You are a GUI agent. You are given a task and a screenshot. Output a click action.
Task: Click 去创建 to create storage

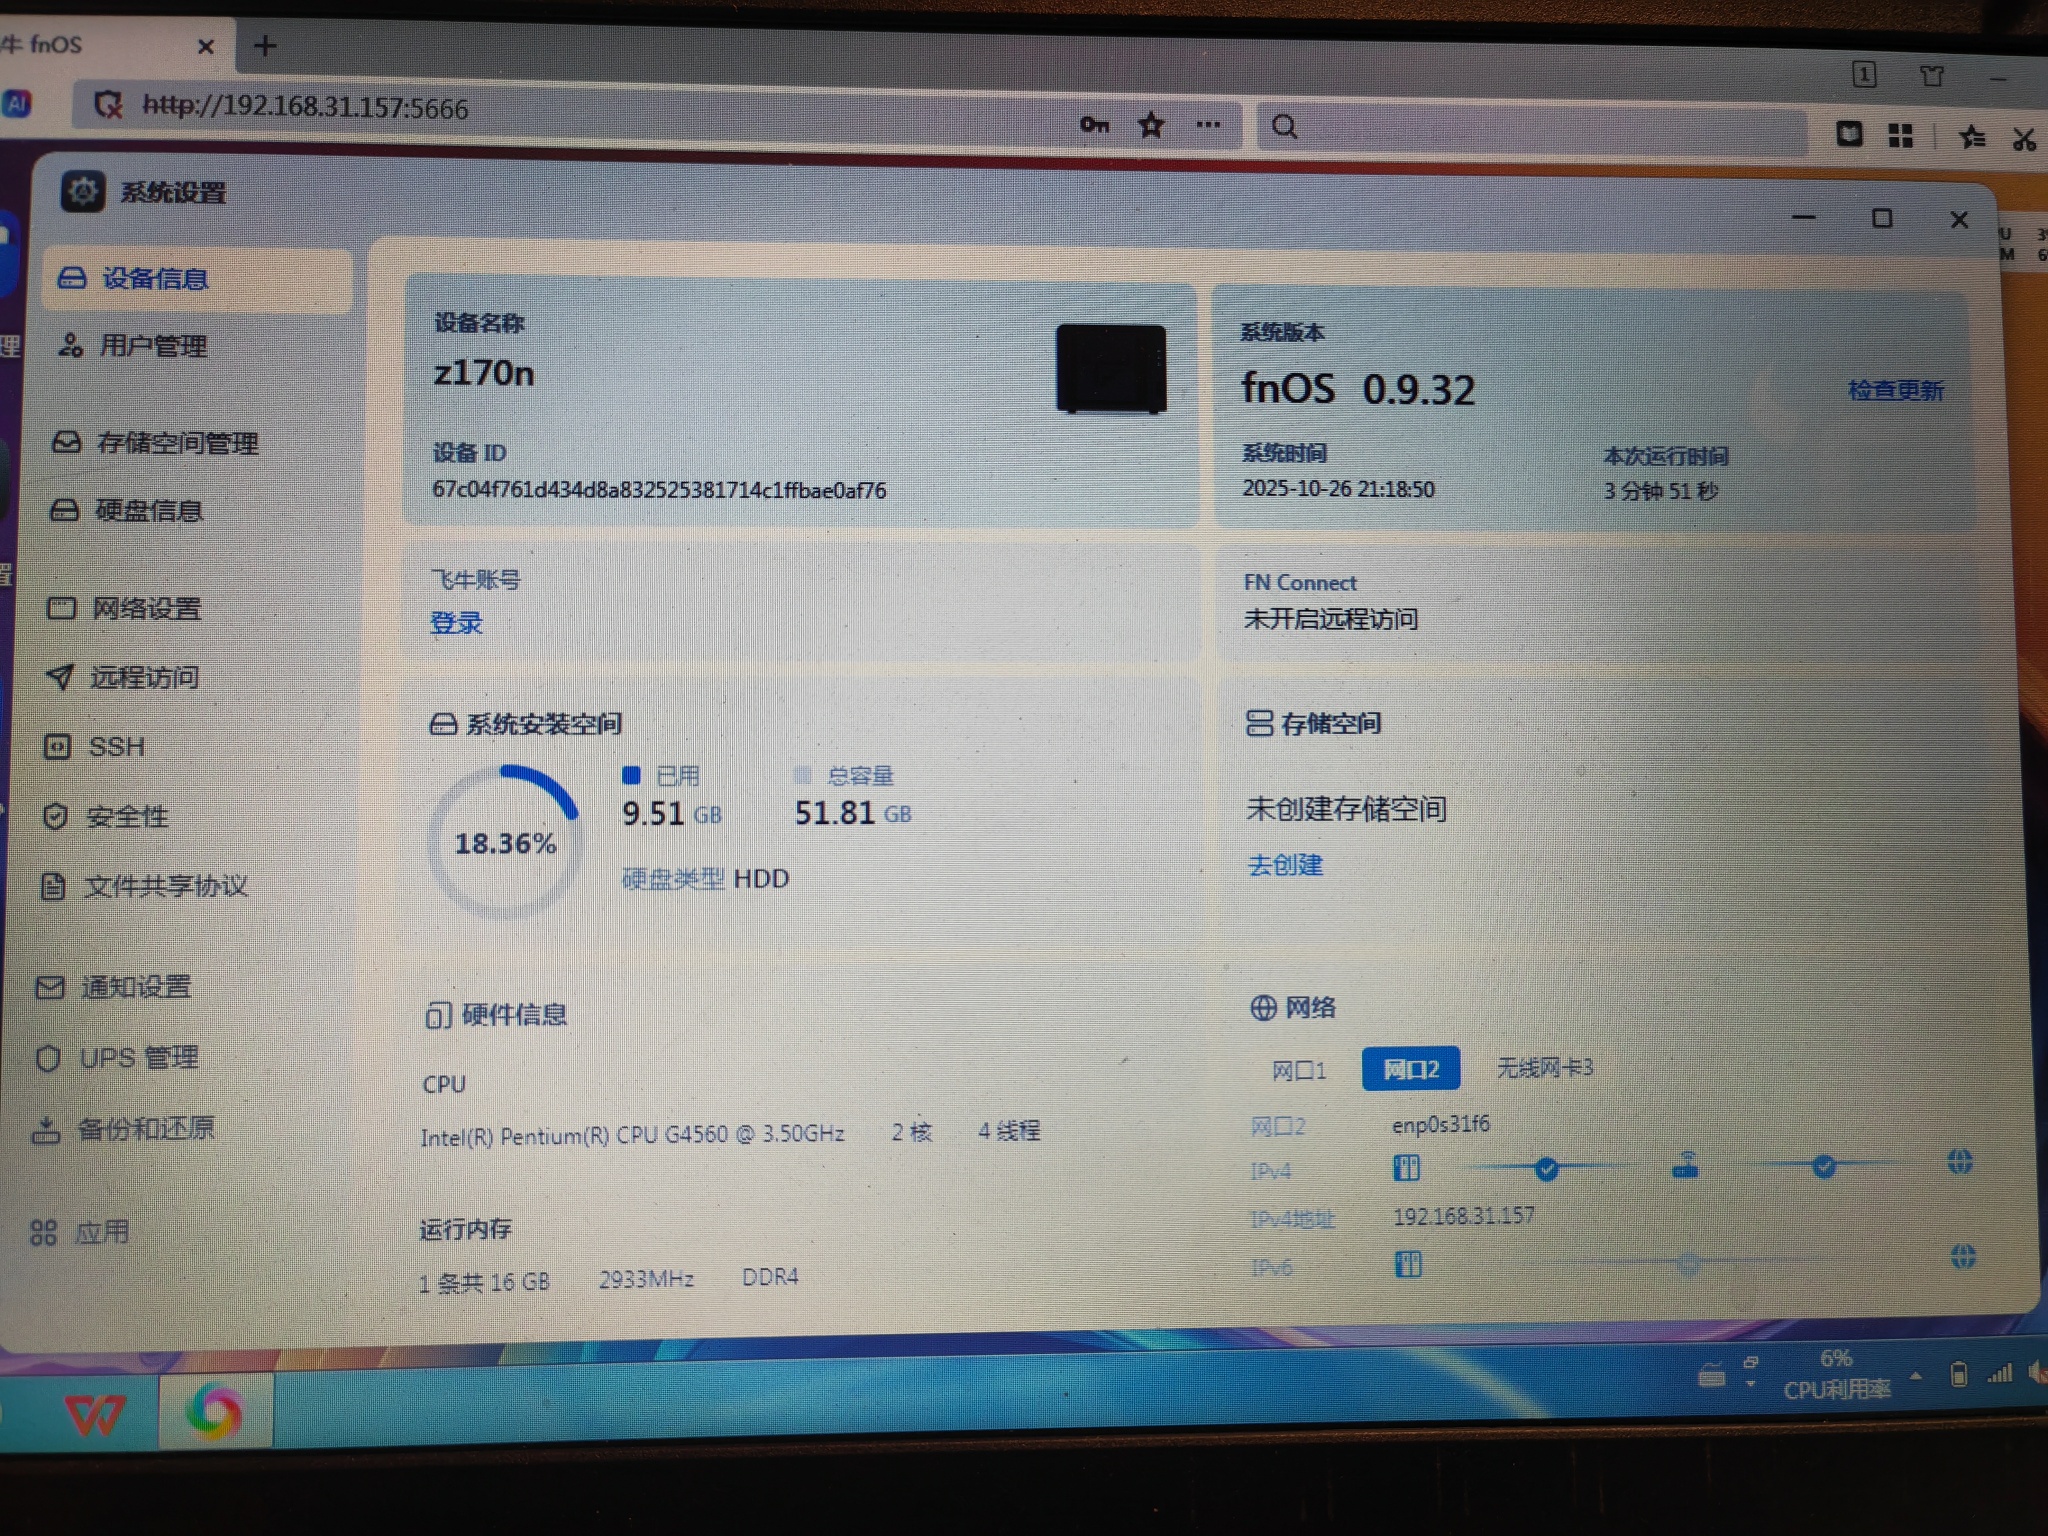1285,864
